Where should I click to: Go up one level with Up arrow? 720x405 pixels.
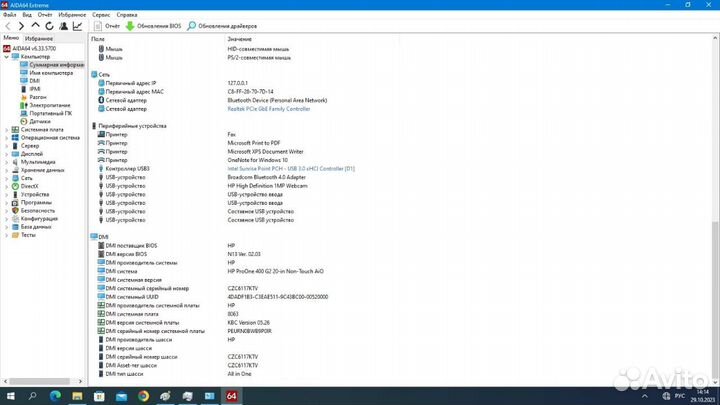point(35,26)
